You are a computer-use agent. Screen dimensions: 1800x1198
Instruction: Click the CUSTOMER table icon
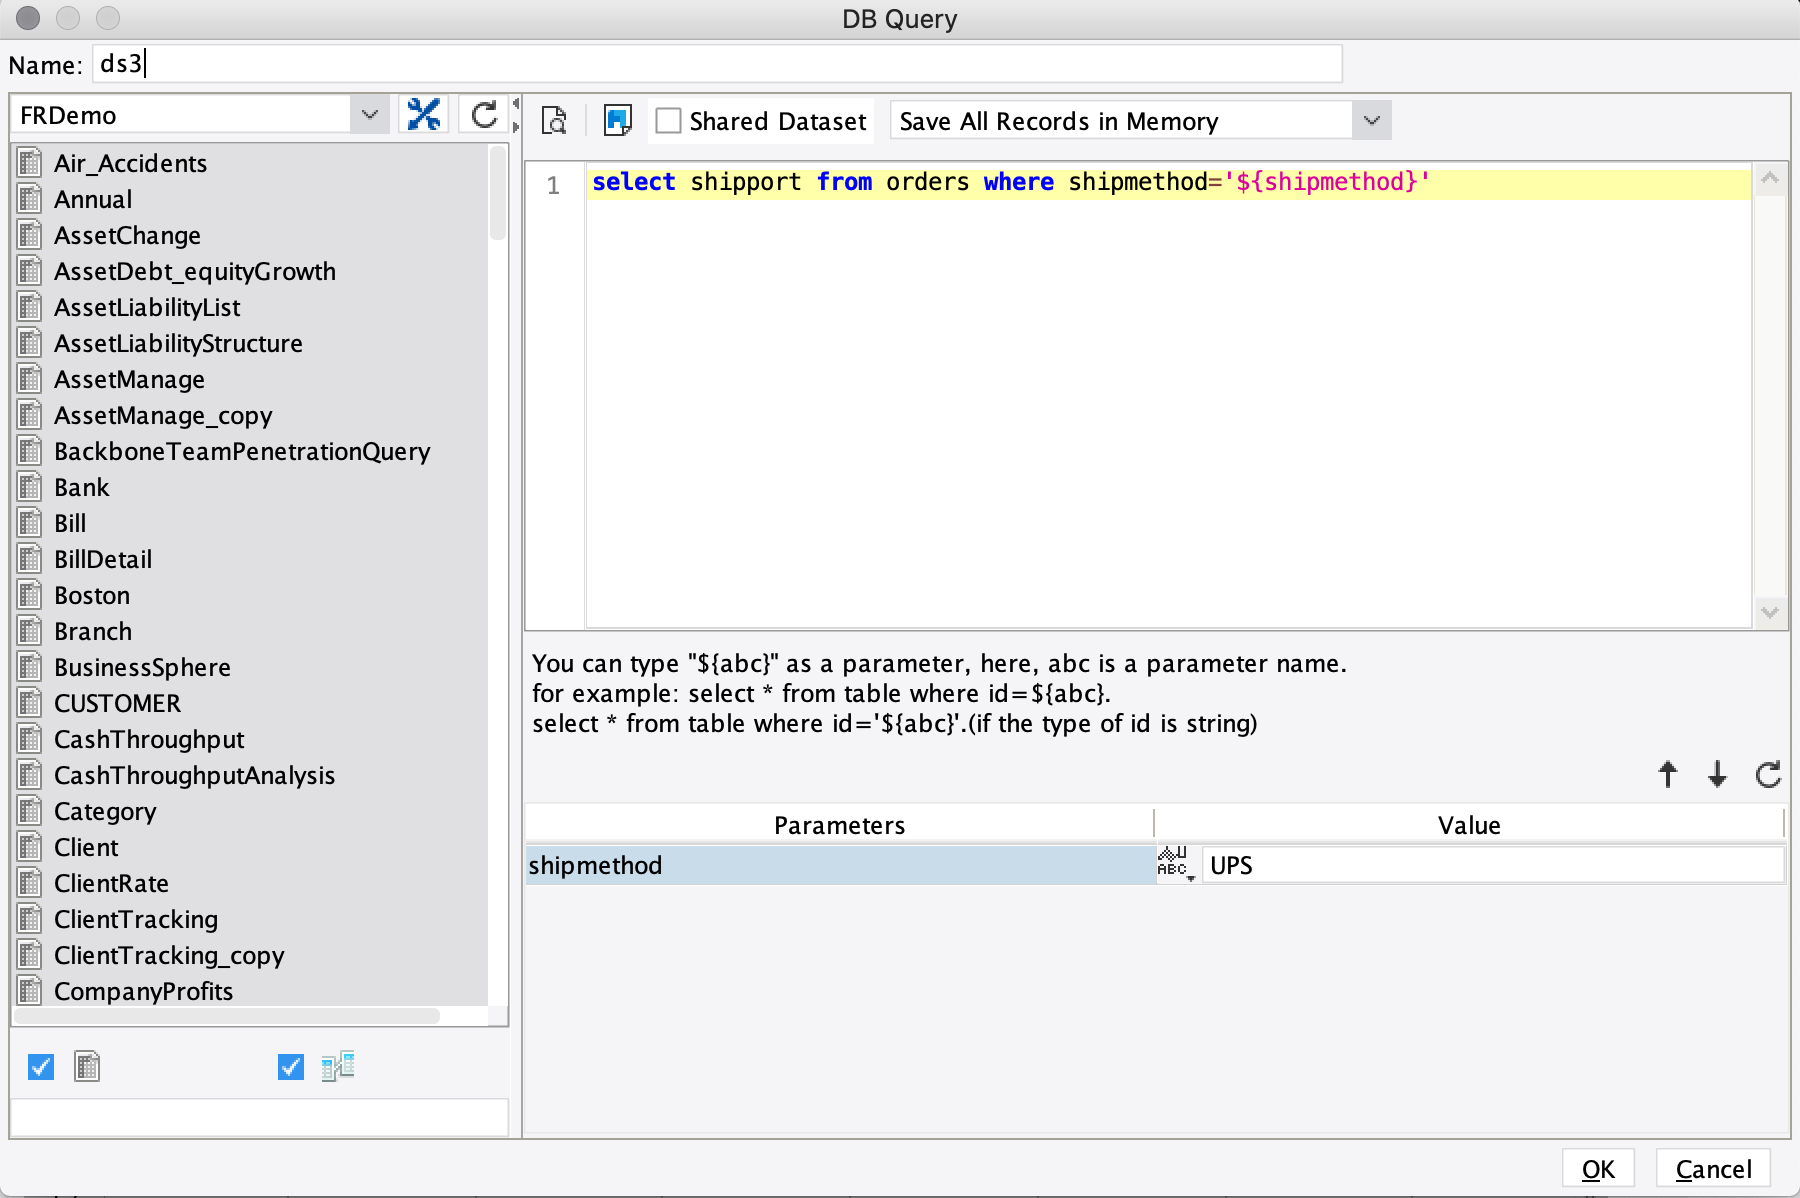click(30, 703)
